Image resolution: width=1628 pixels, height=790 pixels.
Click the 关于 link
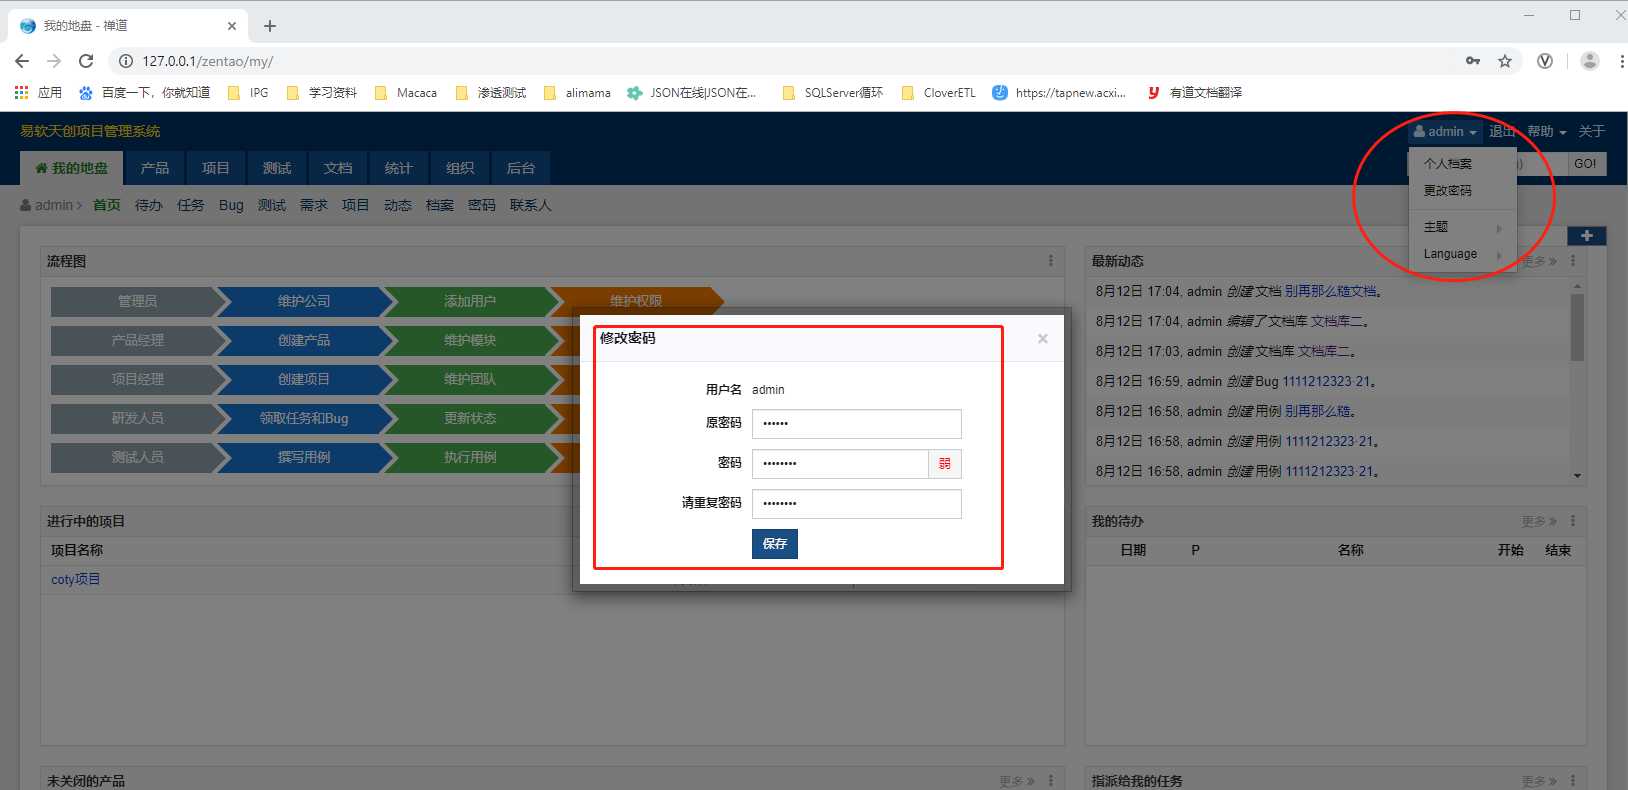[1591, 131]
